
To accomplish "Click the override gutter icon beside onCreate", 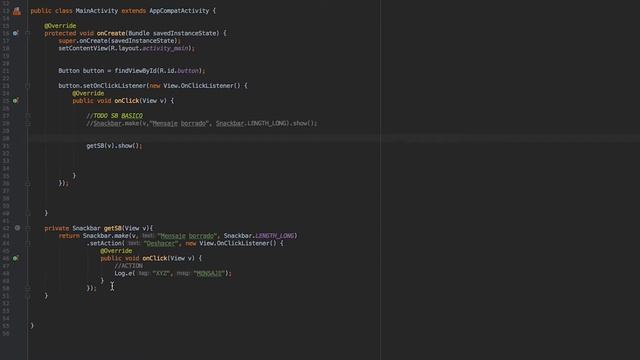I will tap(16, 33).
